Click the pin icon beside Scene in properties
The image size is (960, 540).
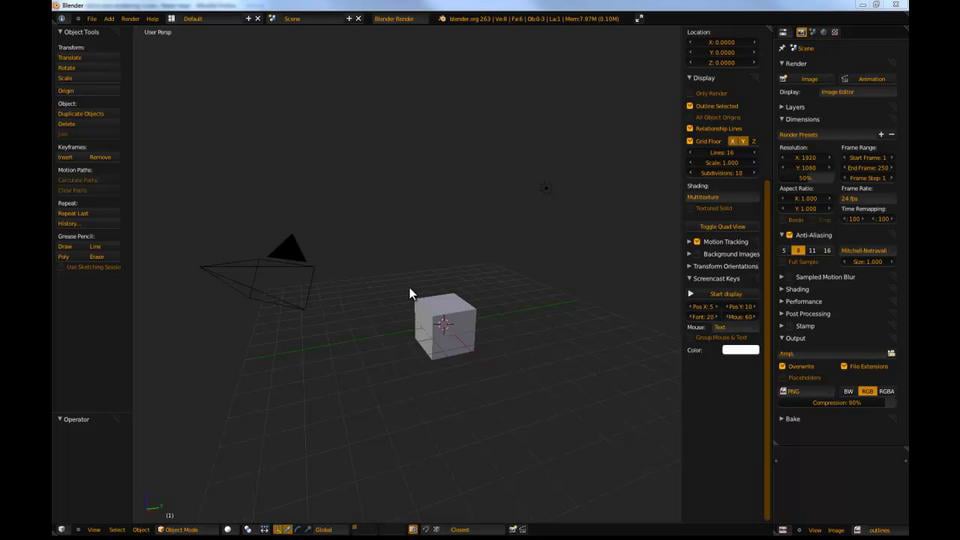click(x=782, y=48)
